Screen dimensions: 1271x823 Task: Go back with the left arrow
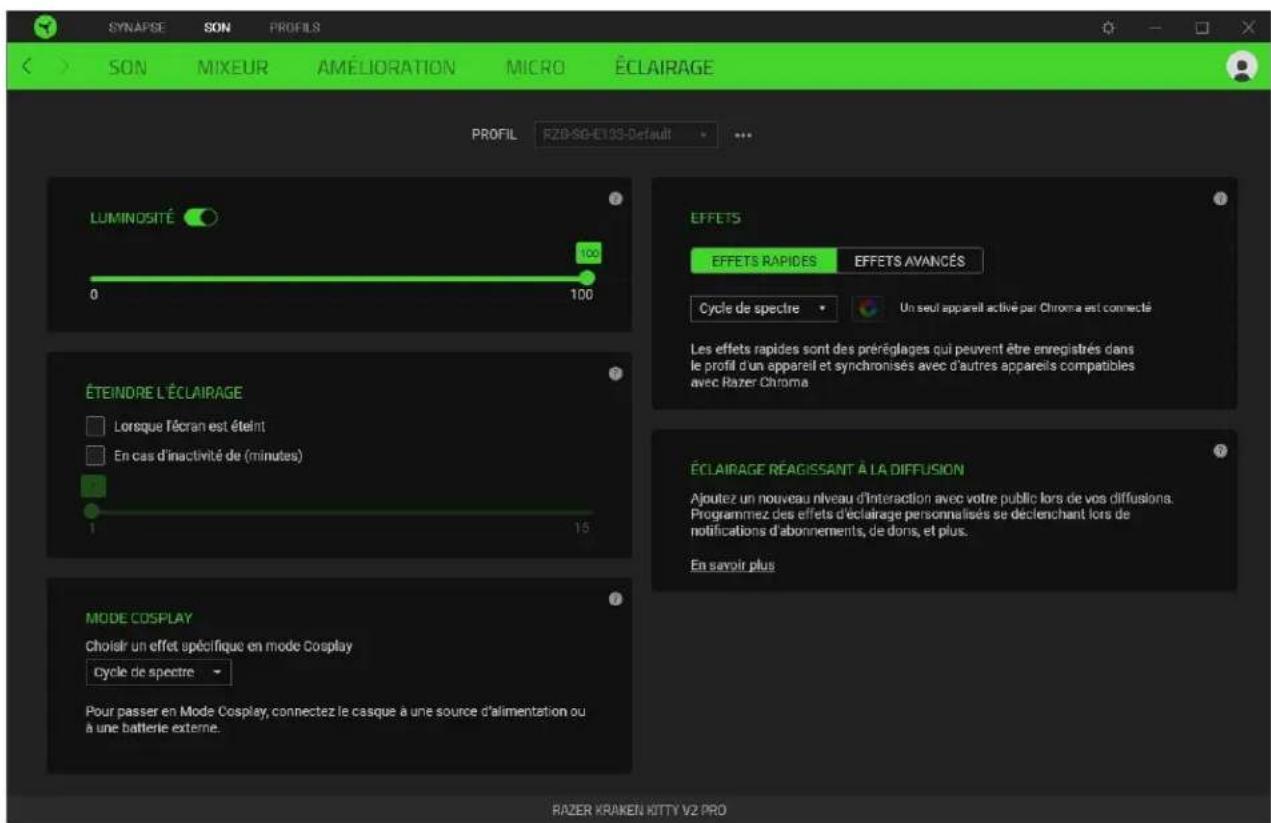pyautogui.click(x=28, y=67)
